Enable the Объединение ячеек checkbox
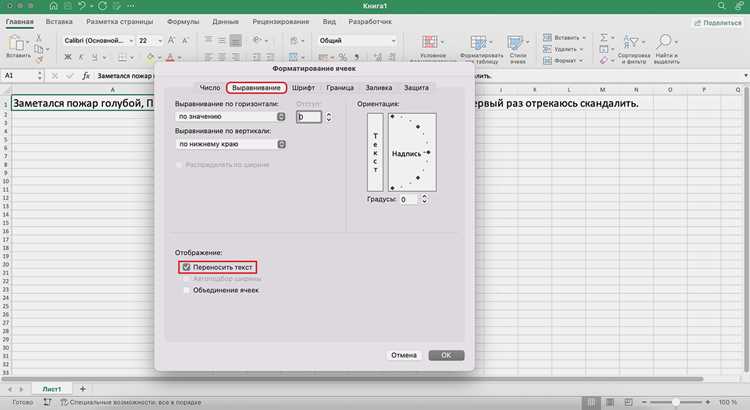The height and width of the screenshot is (410, 750). point(187,290)
